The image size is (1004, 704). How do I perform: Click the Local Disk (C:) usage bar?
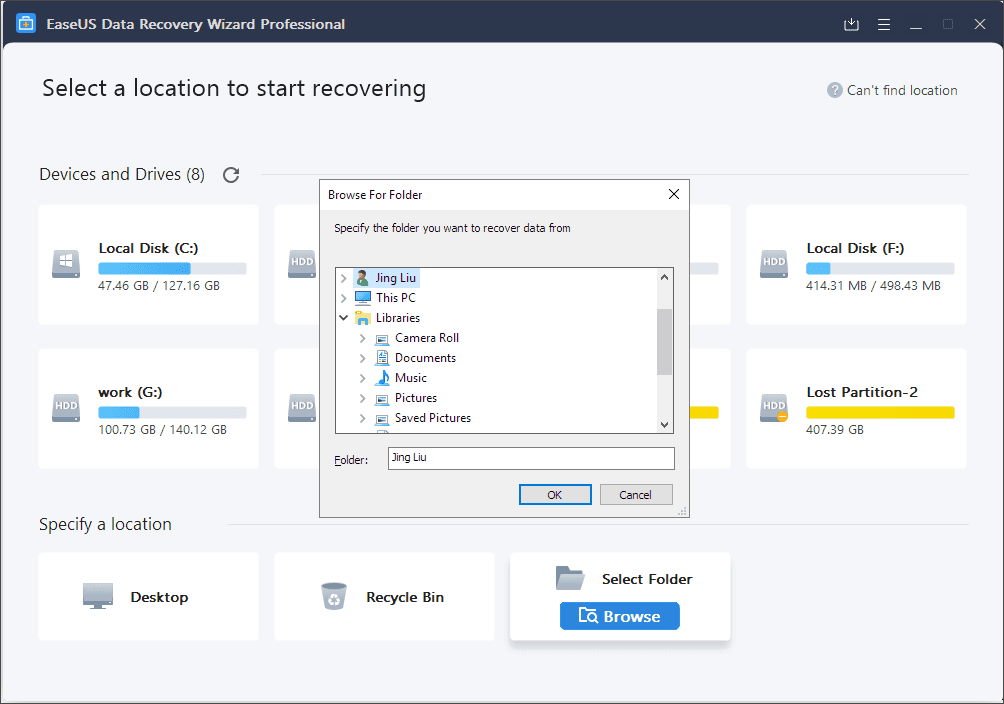point(172,268)
